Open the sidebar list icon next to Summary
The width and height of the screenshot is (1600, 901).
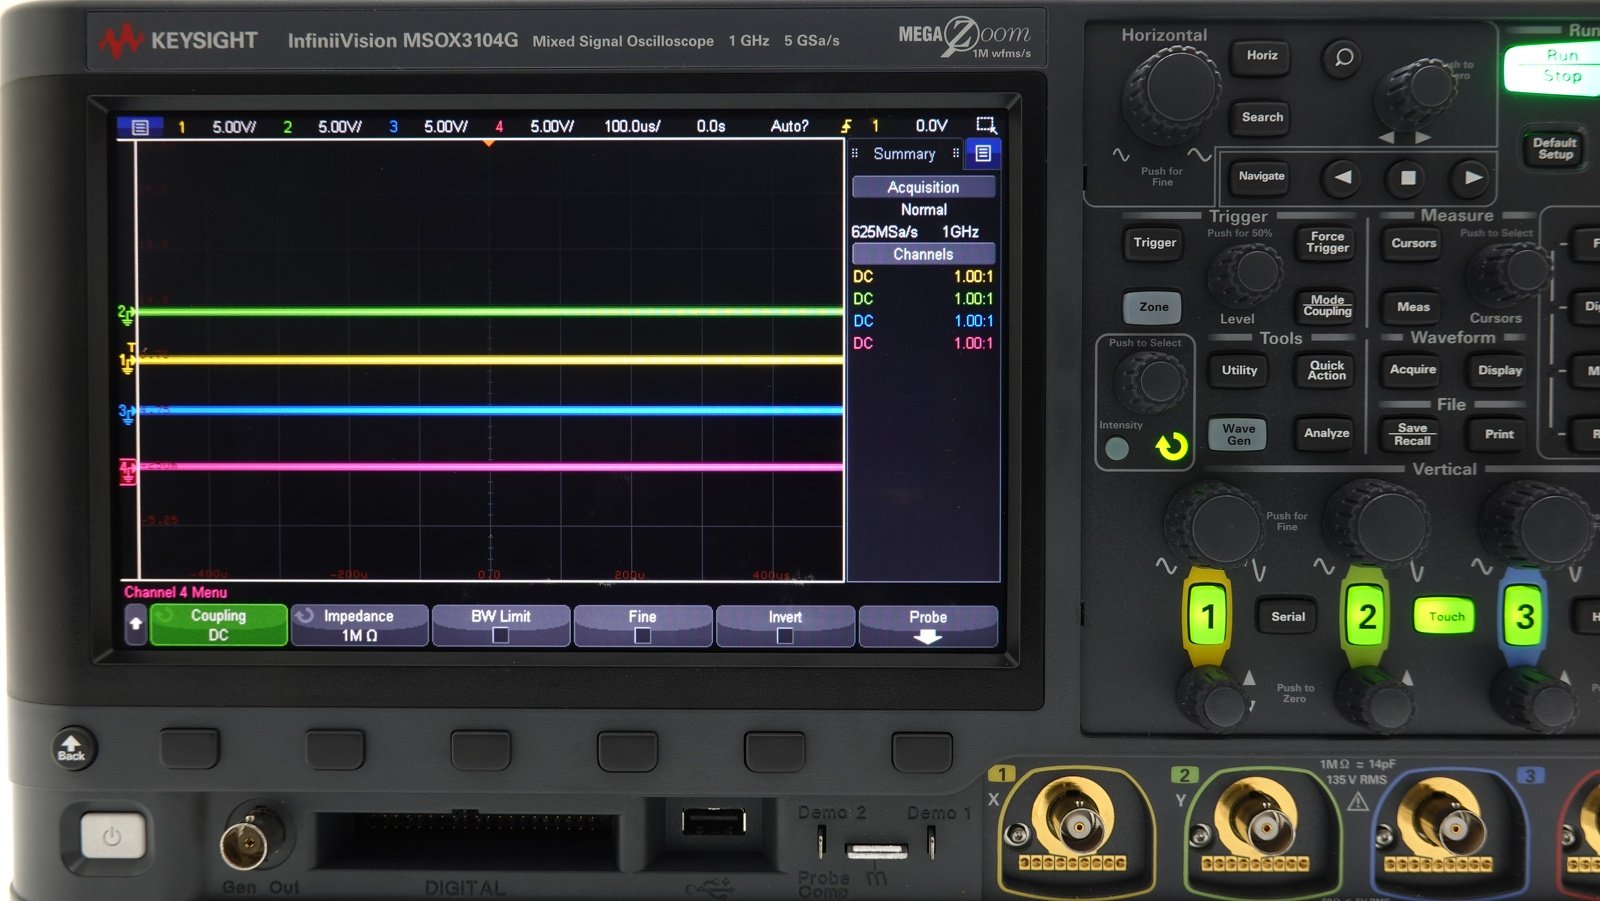(983, 153)
